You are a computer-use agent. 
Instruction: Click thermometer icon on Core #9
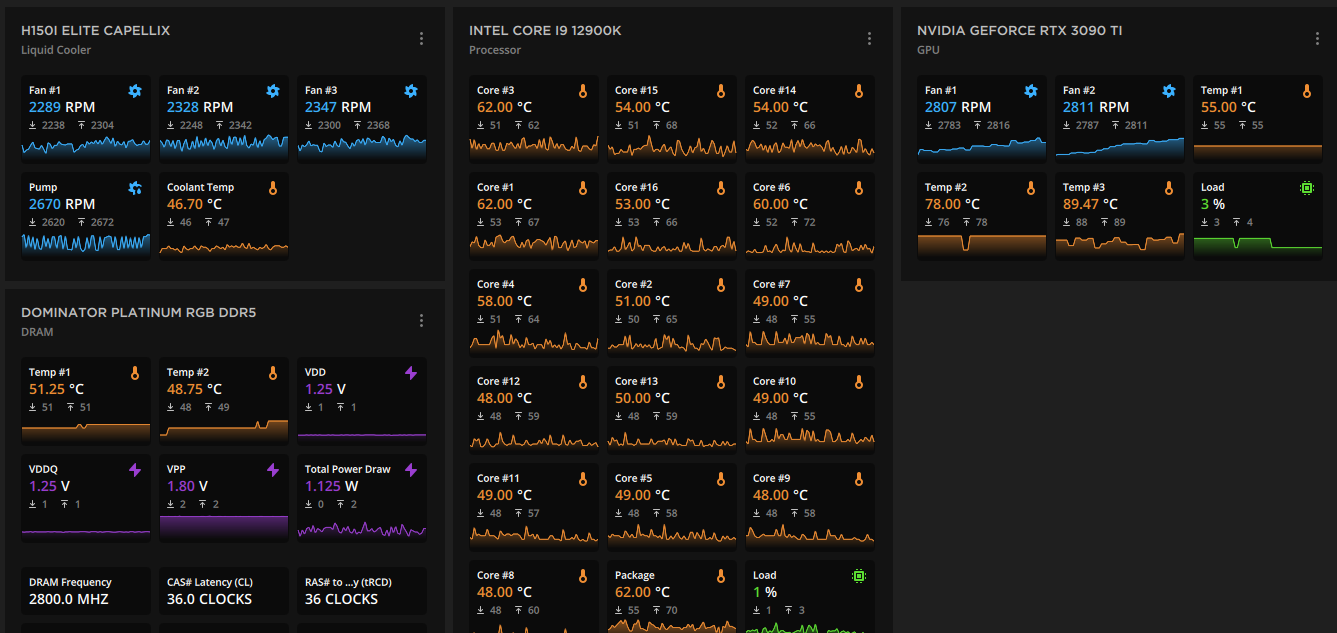click(x=859, y=479)
